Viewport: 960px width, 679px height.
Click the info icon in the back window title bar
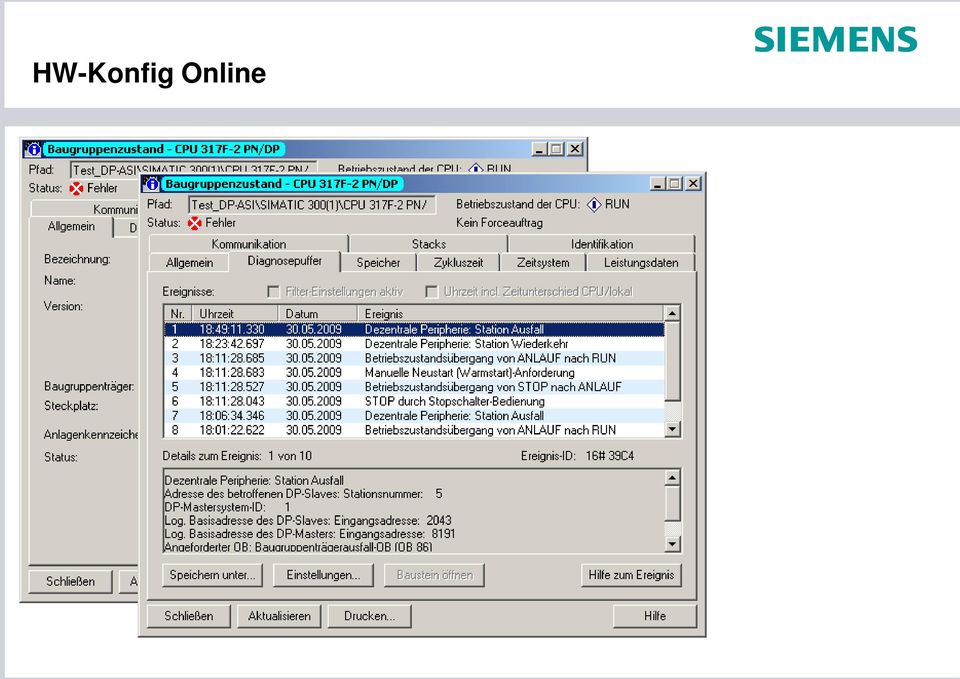point(33,149)
